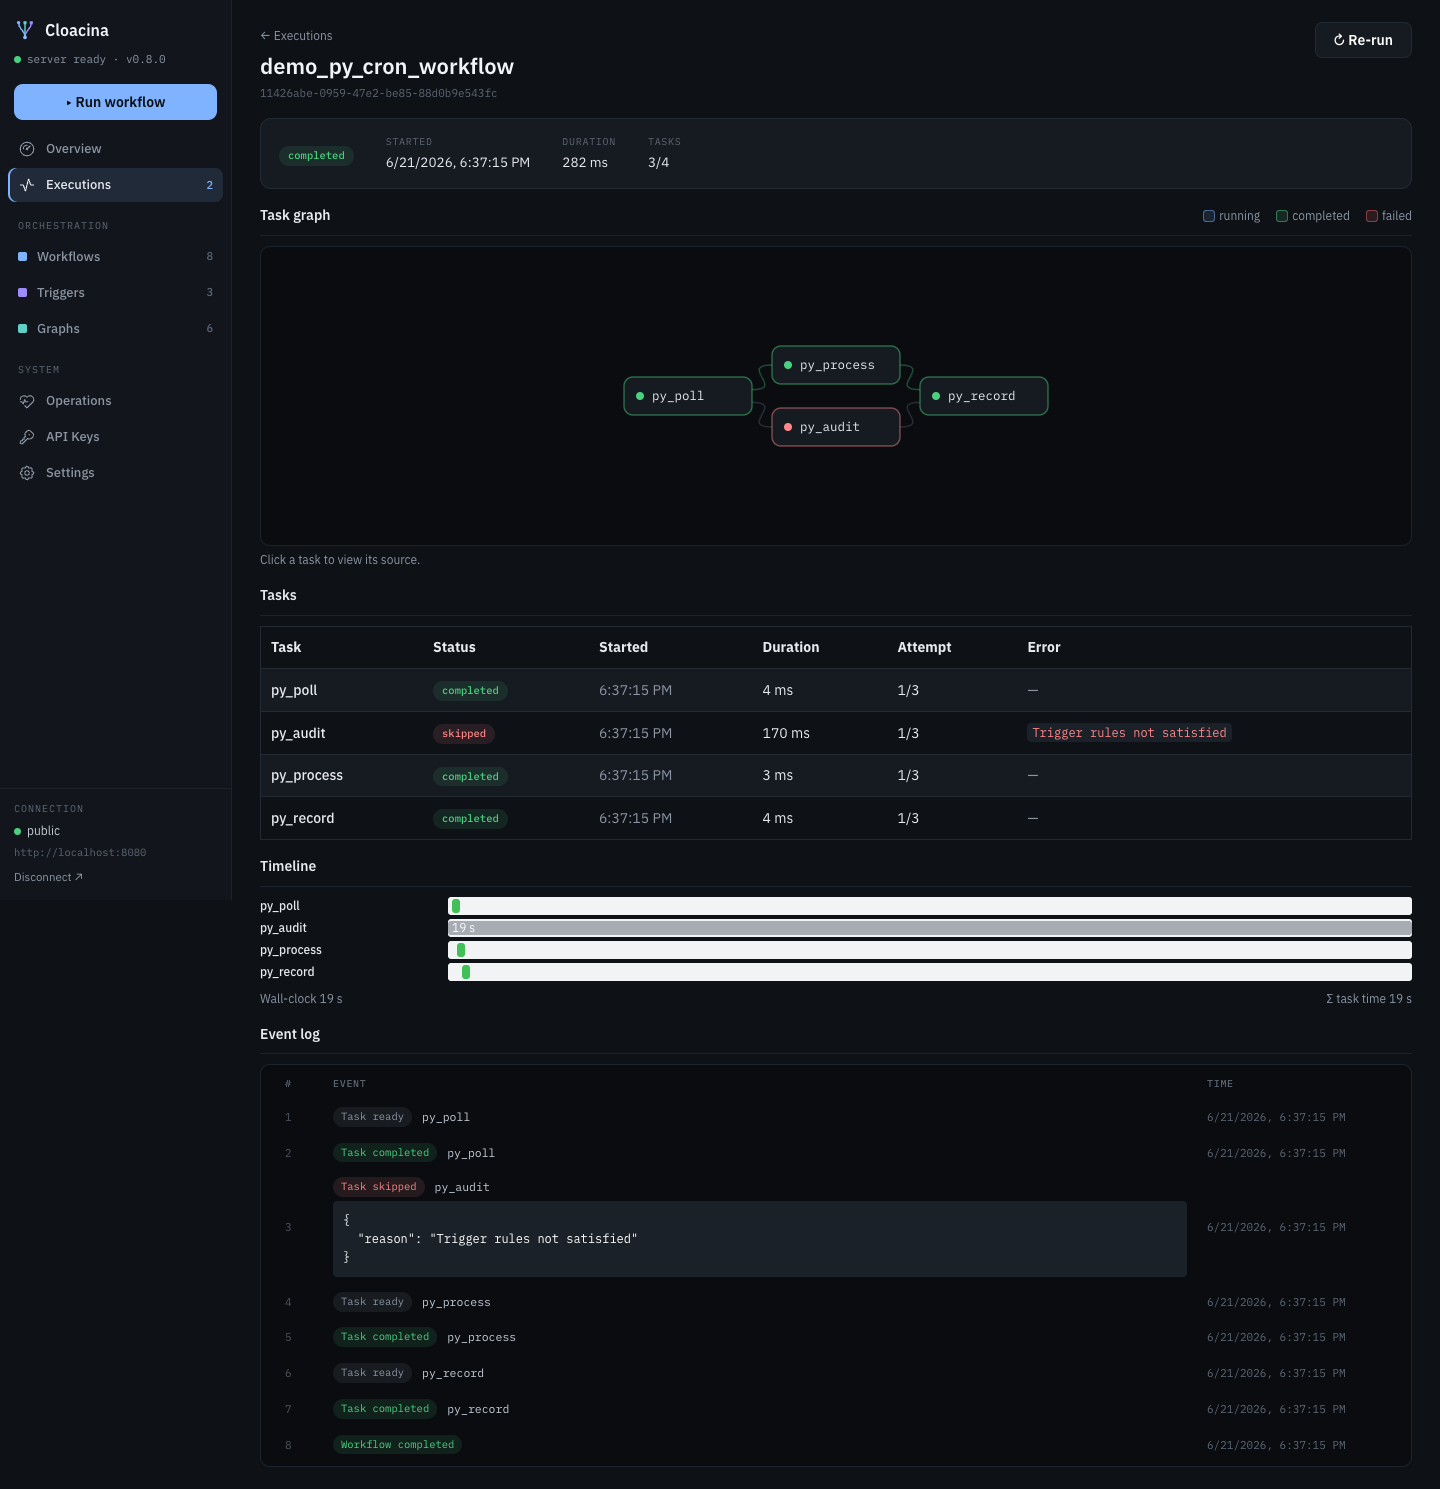Click the API Keys key icon
1440x1489 pixels.
(27, 437)
